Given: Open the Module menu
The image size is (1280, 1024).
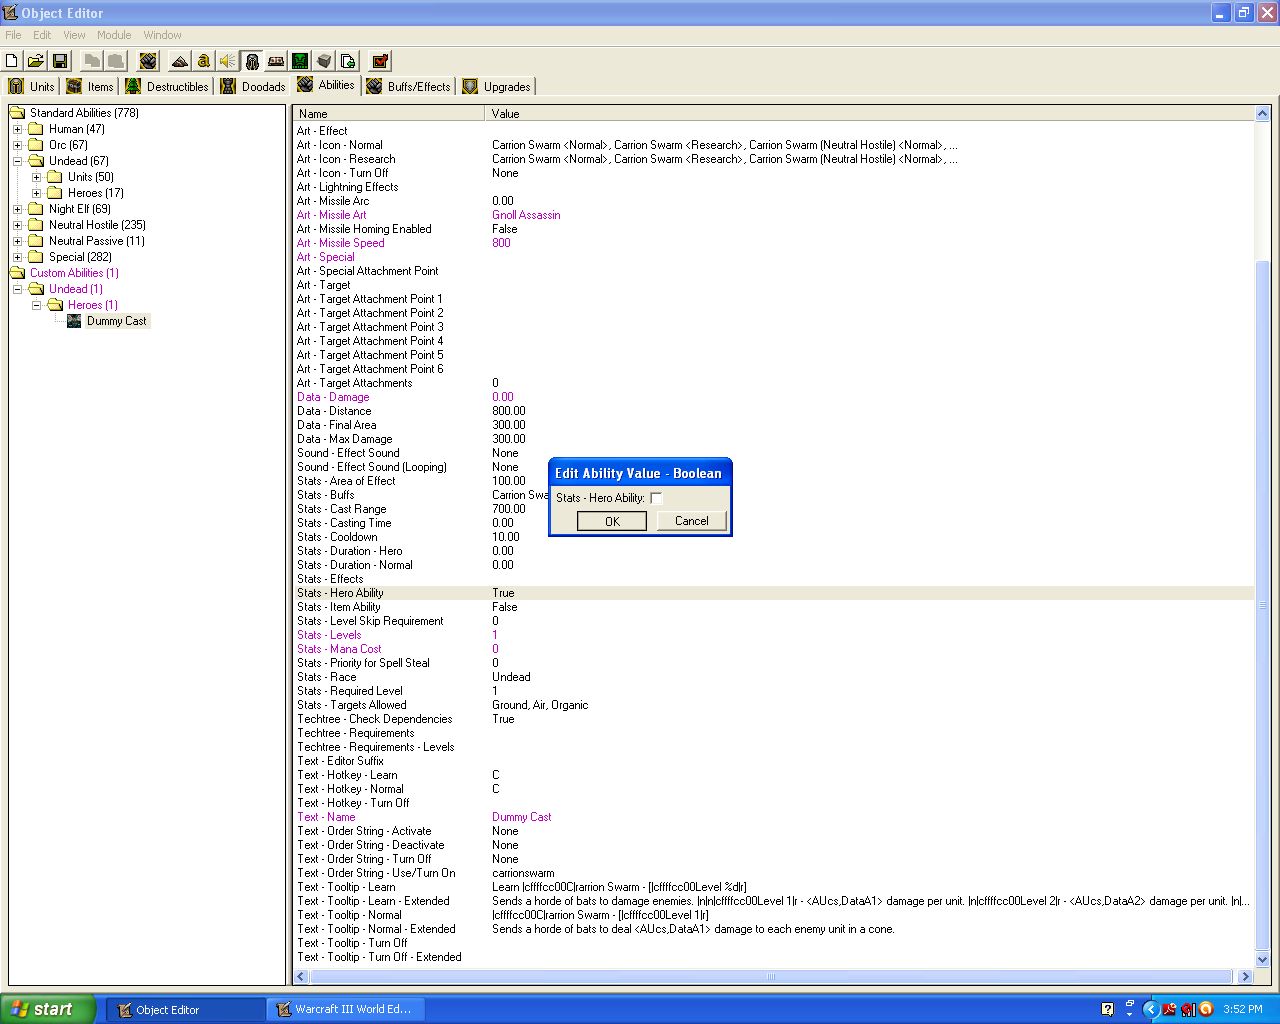Looking at the screenshot, I should 114,35.
